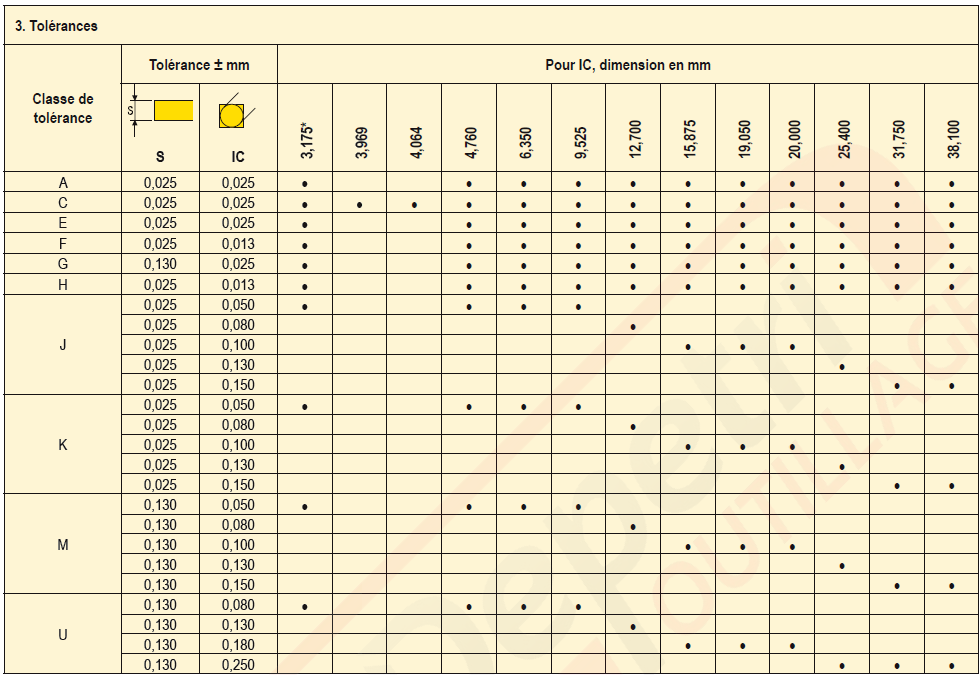The image size is (979, 675).
Task: Select the '38,100' column header
Action: coord(953,140)
